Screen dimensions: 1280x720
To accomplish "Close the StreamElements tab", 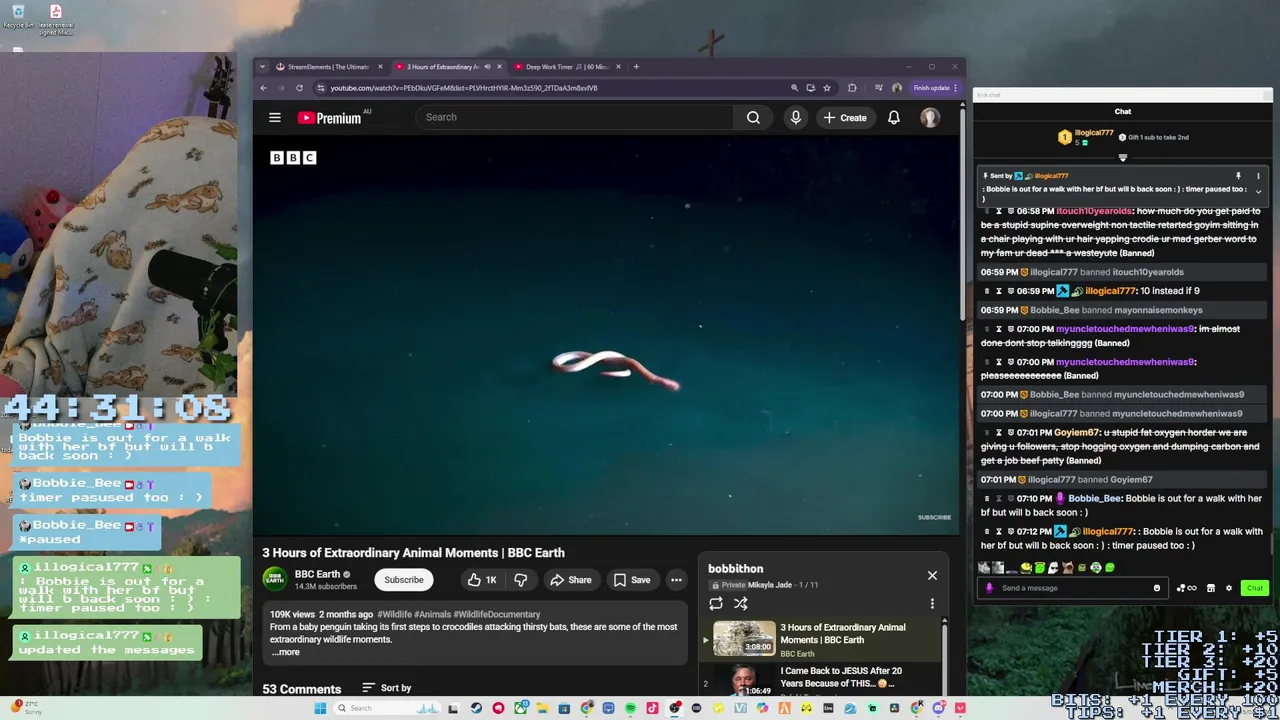I will [x=380, y=67].
